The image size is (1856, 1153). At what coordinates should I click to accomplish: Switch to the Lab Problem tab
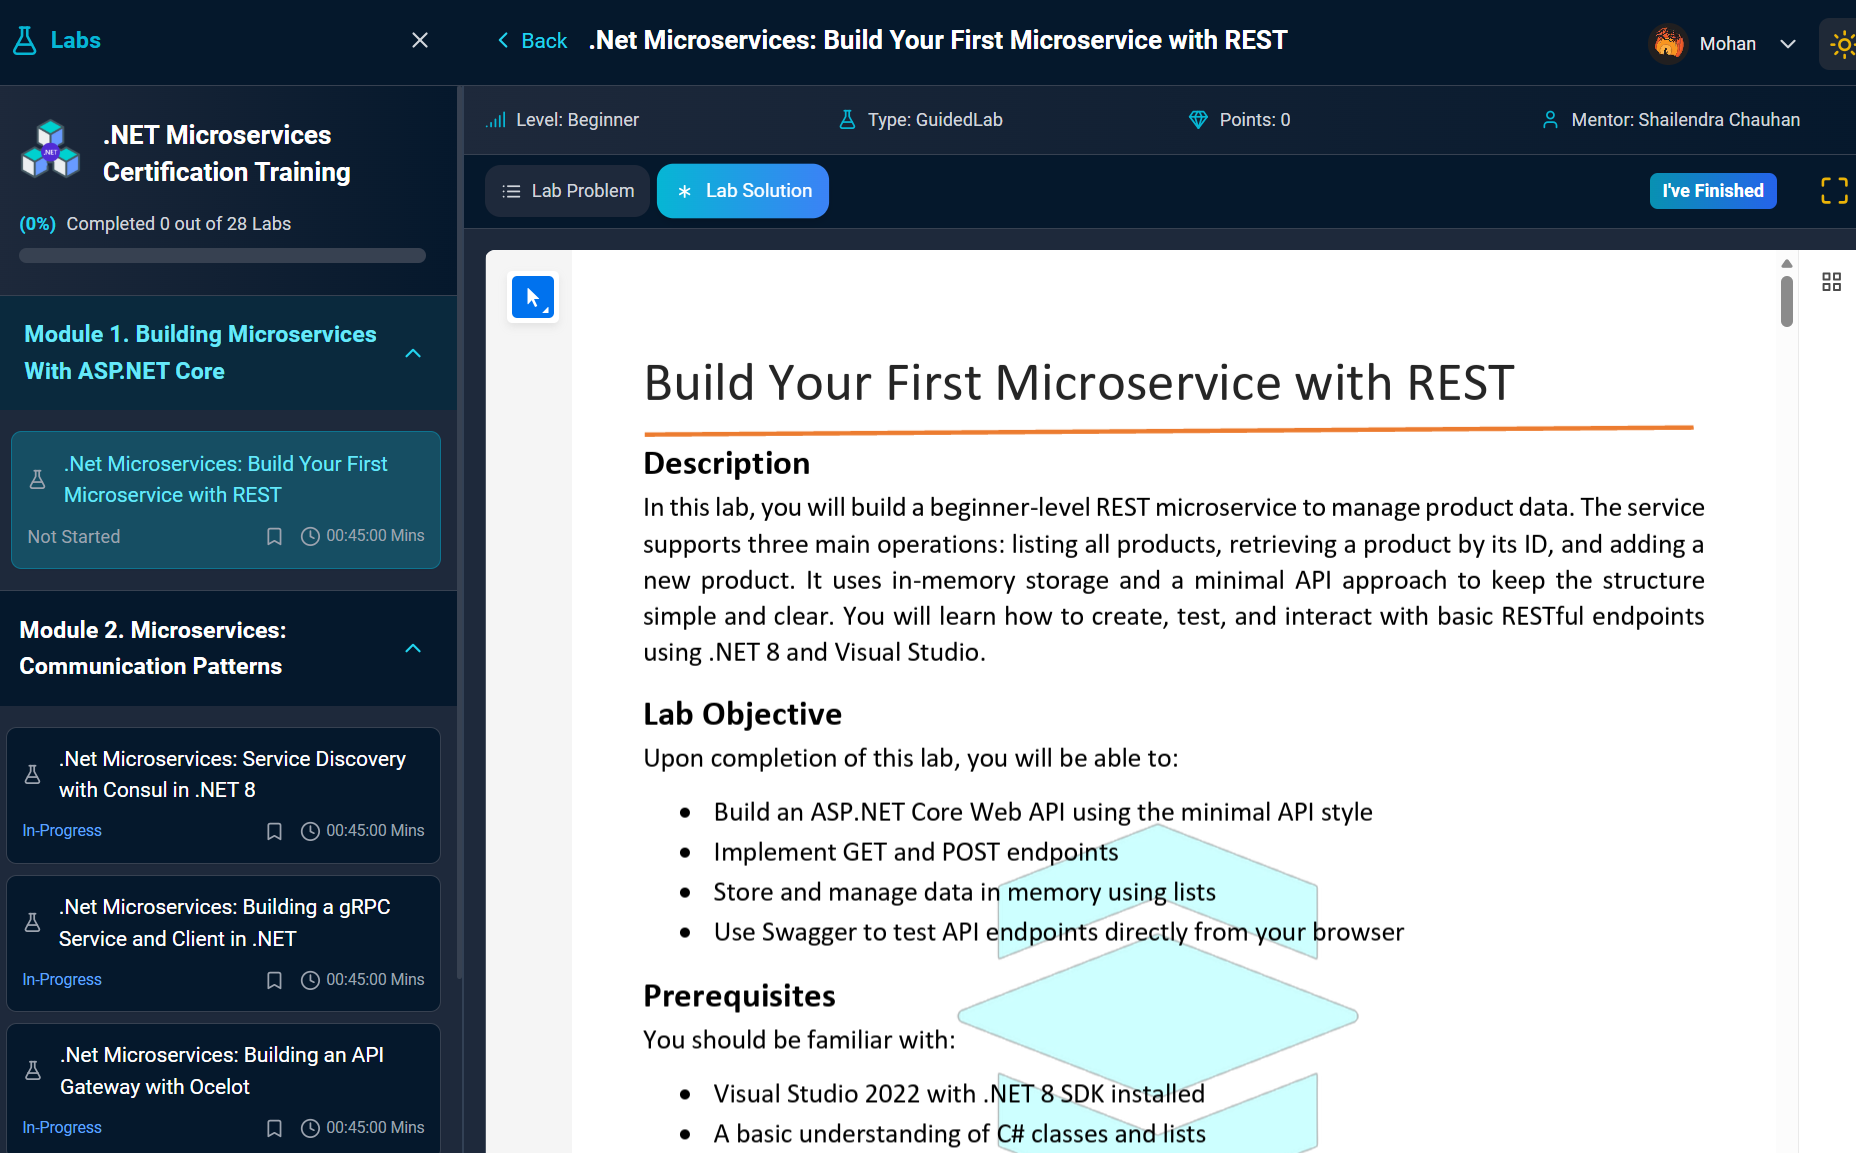[x=568, y=191]
